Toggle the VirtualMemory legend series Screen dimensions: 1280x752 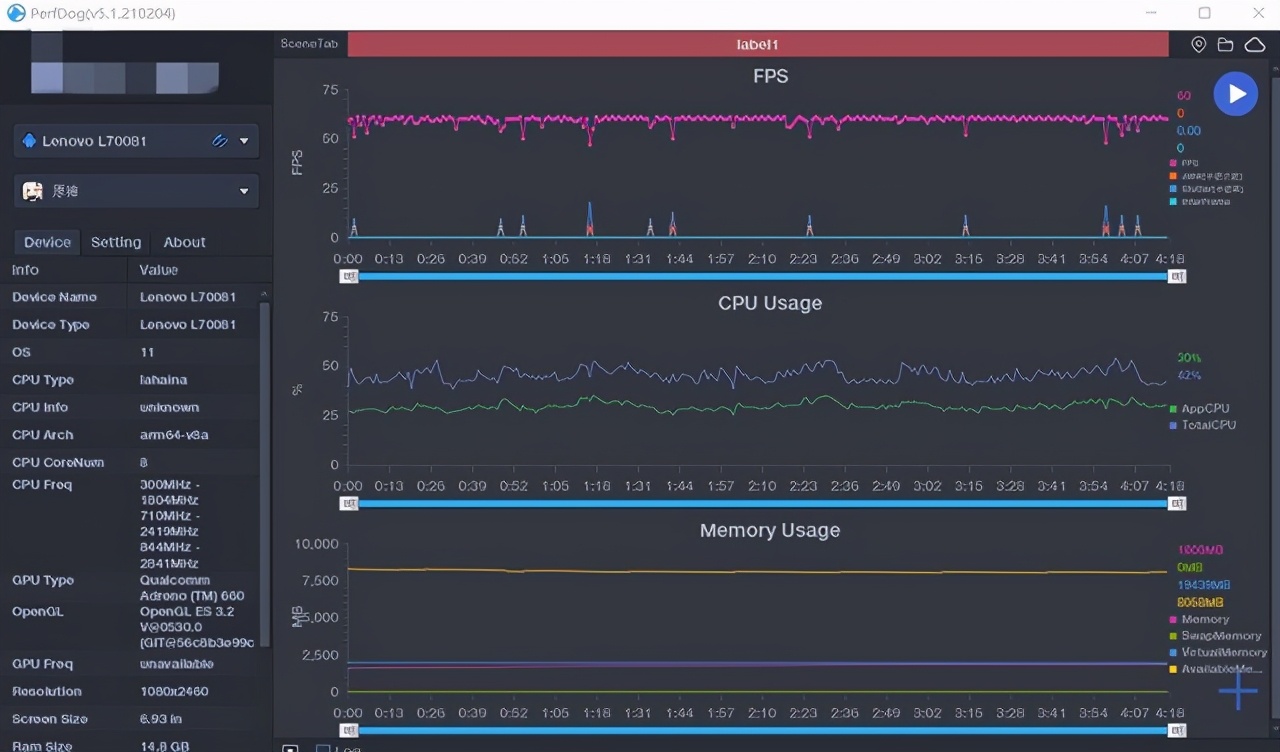click(x=1218, y=652)
